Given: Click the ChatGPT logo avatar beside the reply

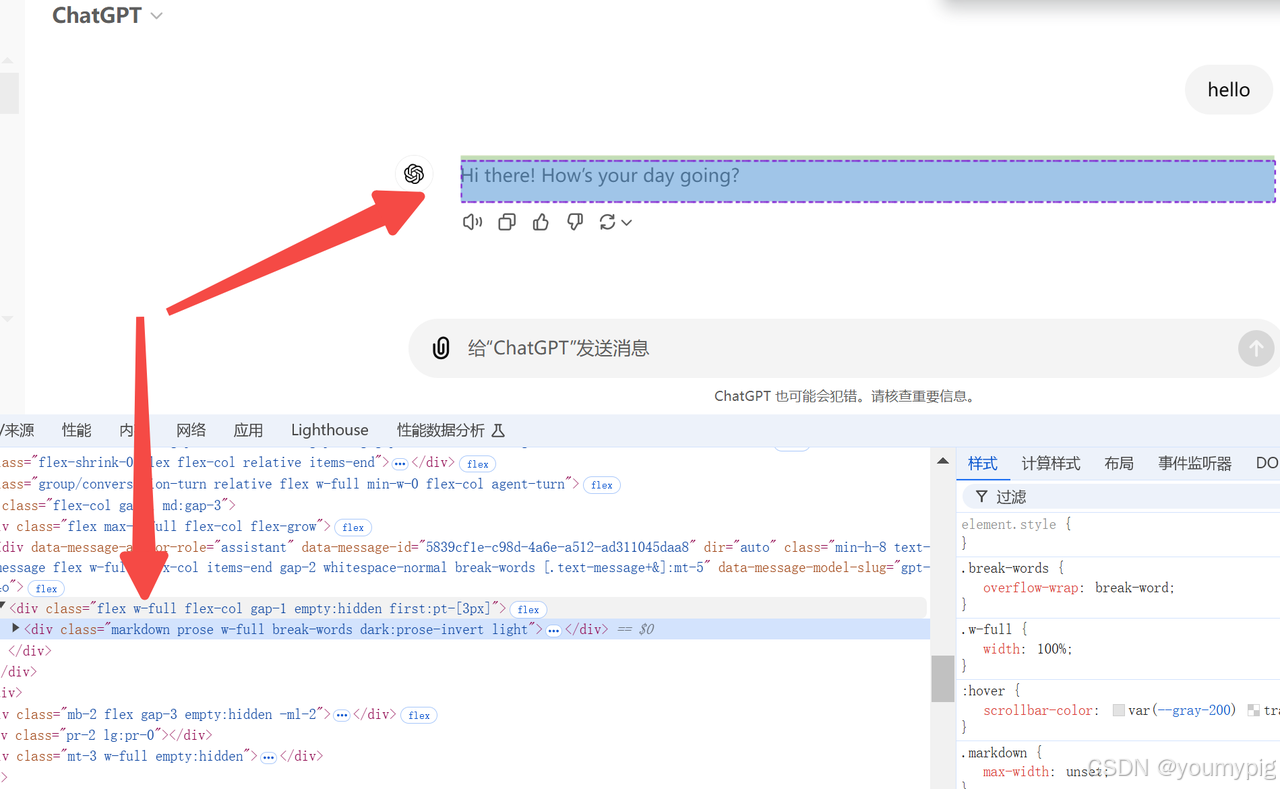Looking at the screenshot, I should tap(414, 174).
